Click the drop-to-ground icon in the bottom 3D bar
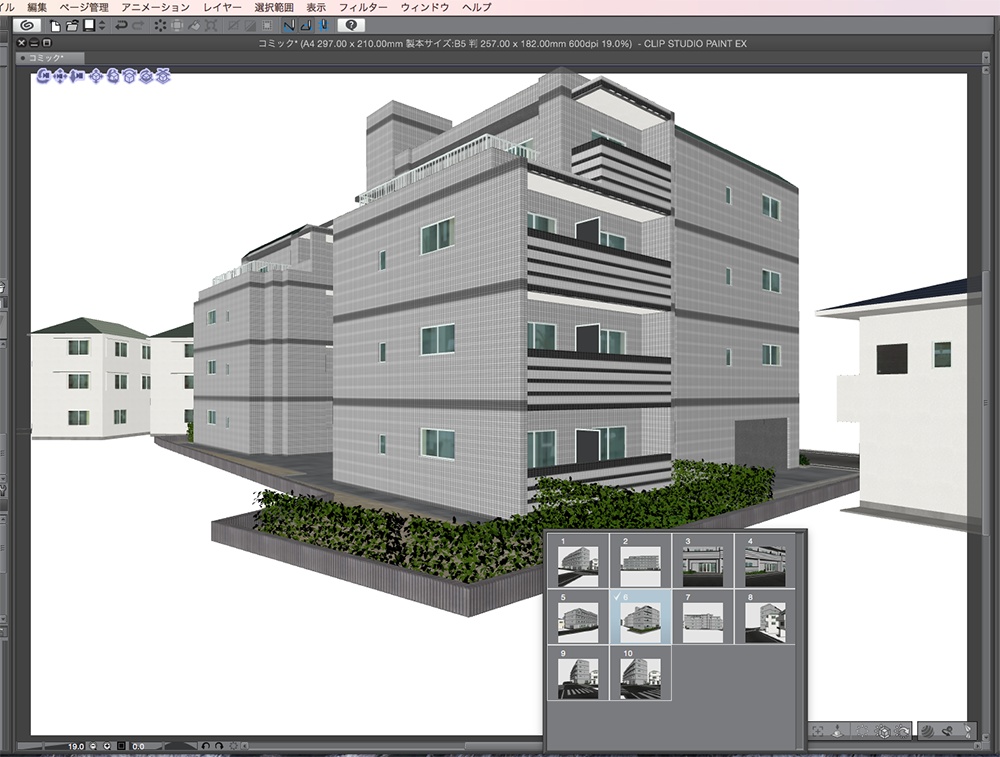The image size is (1000, 757). coord(837,731)
